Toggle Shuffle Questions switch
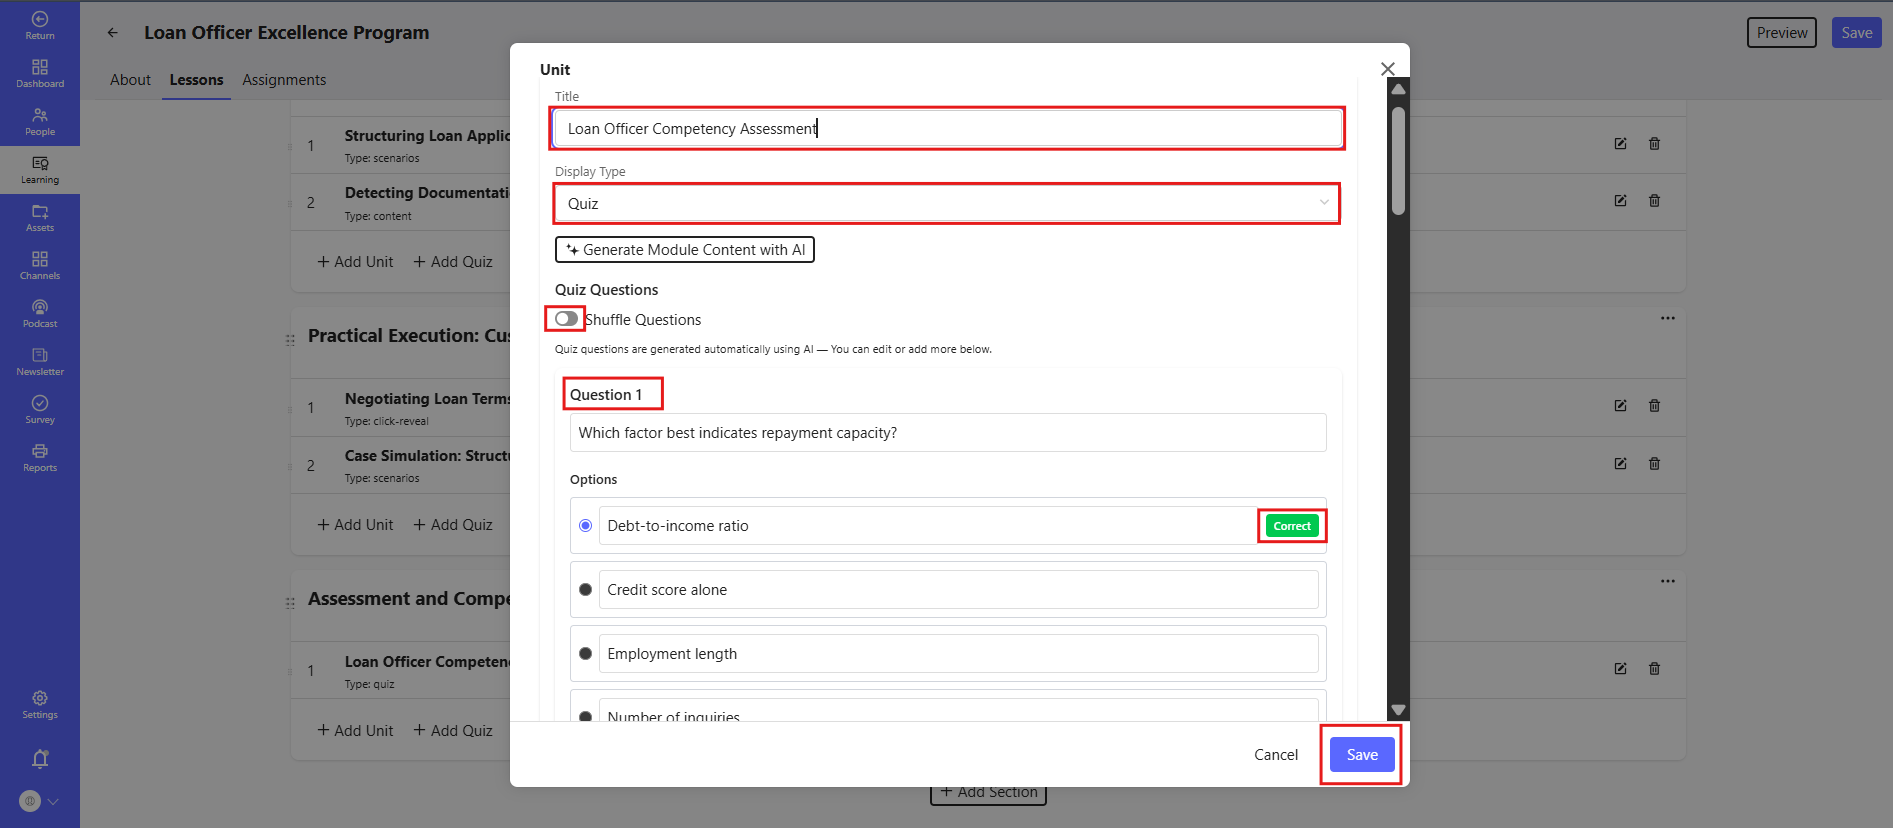This screenshot has width=1893, height=828. 566,319
